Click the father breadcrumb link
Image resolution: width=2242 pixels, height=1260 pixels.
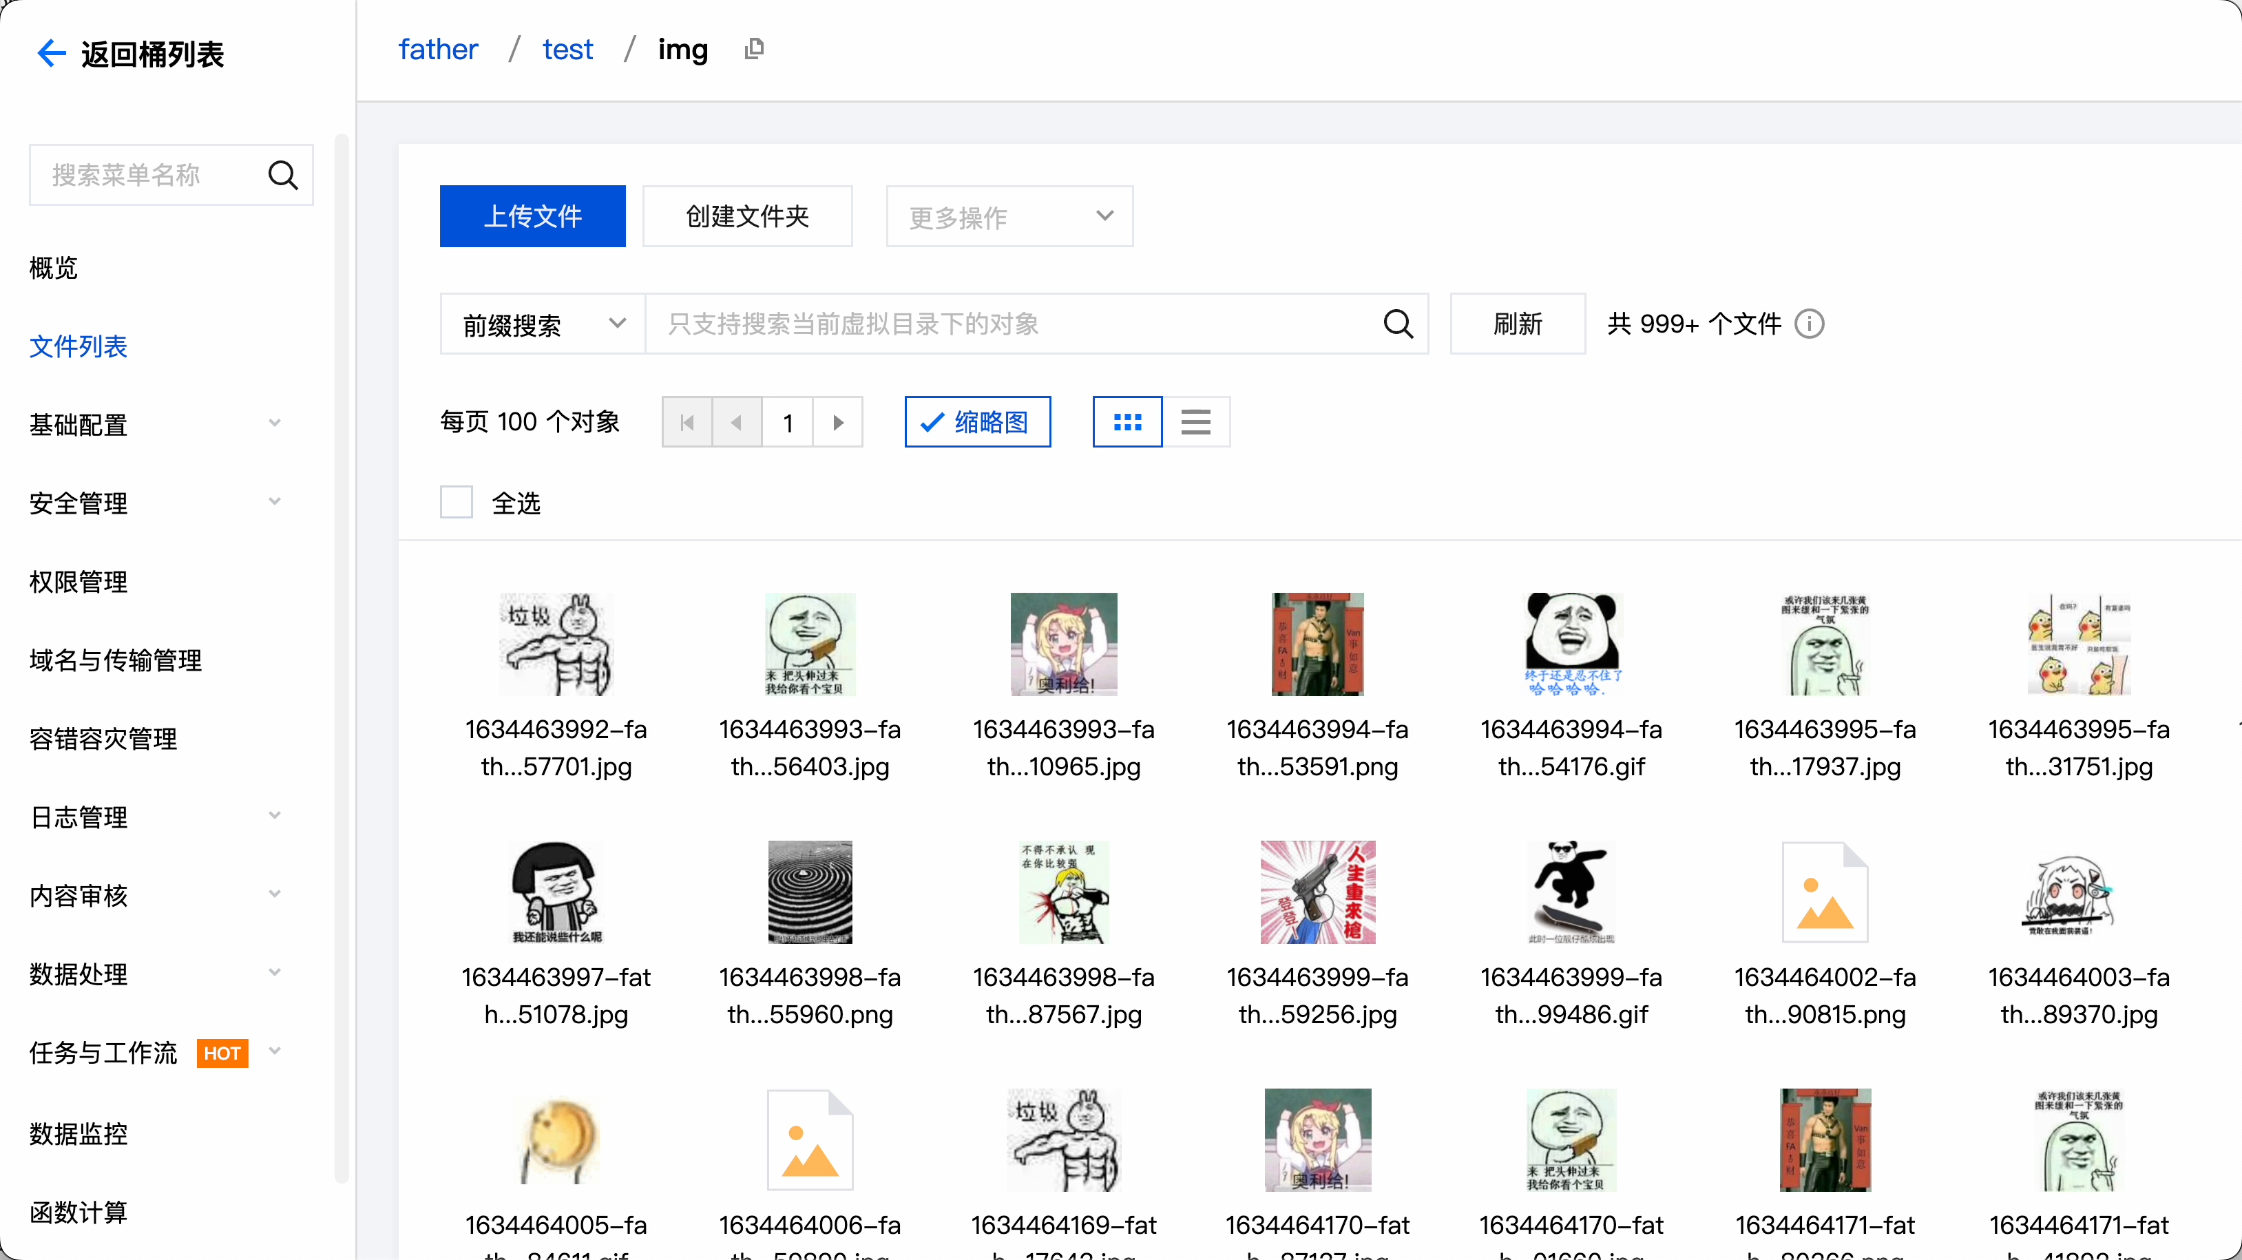pyautogui.click(x=438, y=49)
